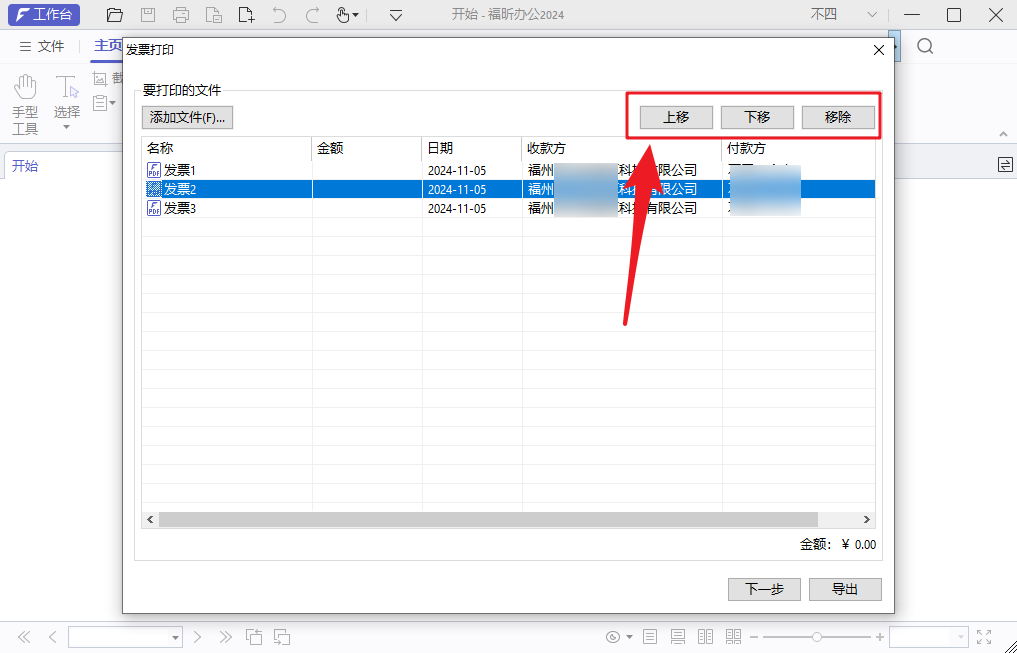Click the 下一步 button in the dialog

click(763, 589)
